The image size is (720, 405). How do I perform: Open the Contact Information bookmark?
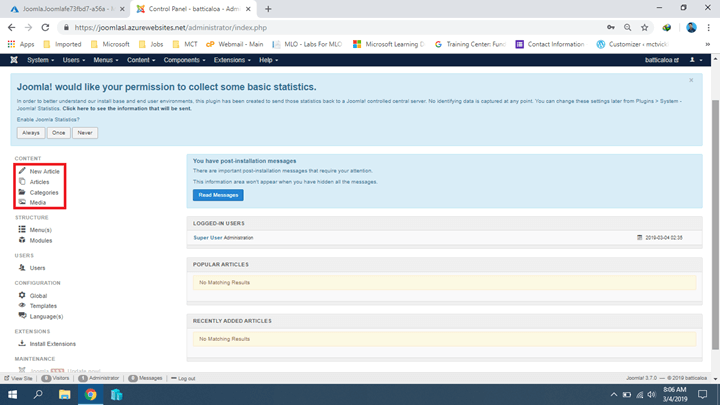point(550,44)
